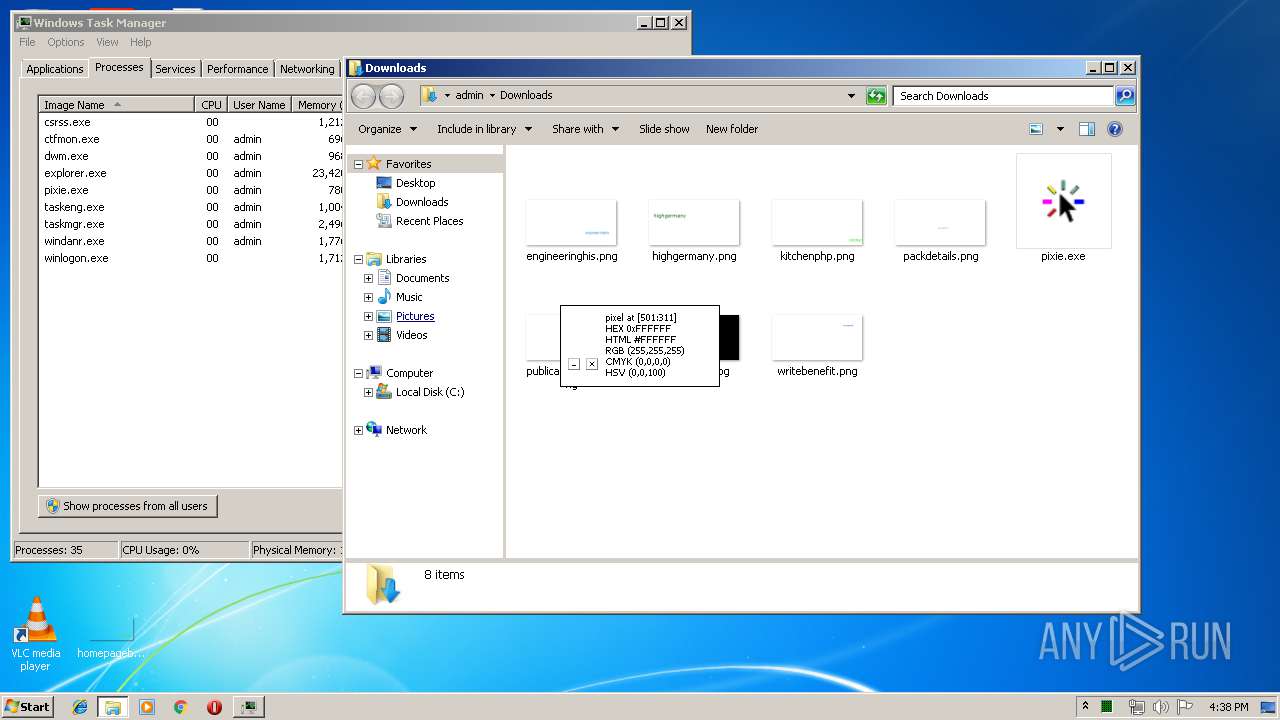Expand the Pictures library node
Image resolution: width=1280 pixels, height=720 pixels.
point(368,316)
